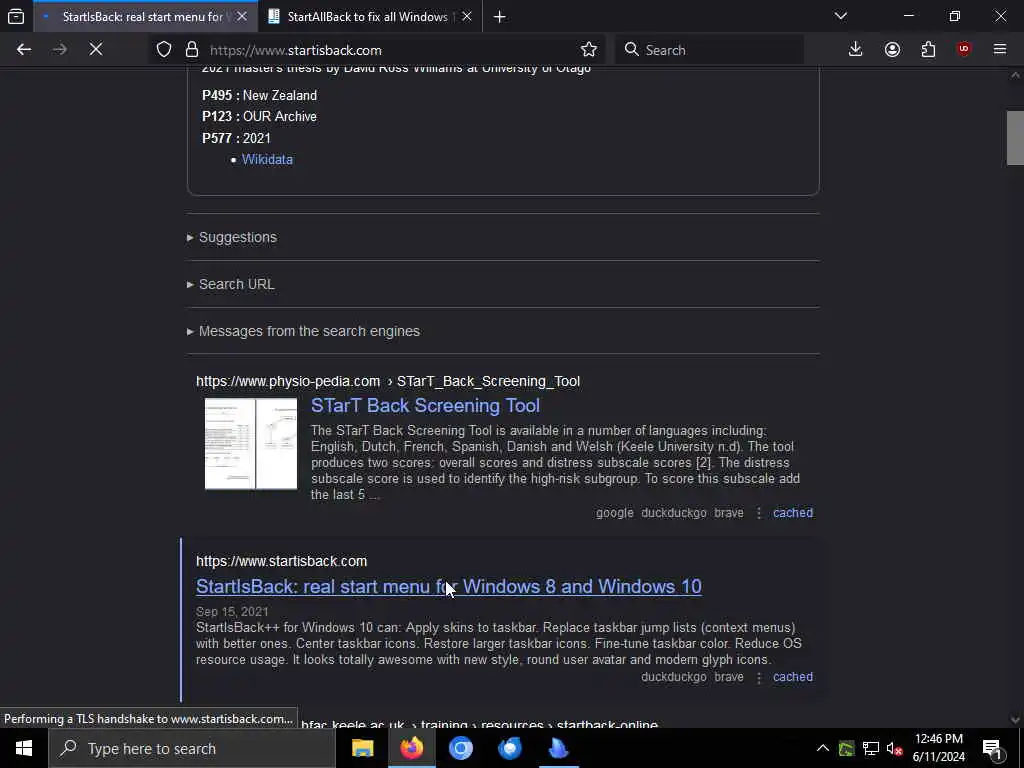Click the muted volume tray icon
Viewport: 1024px width, 768px height.
894,748
